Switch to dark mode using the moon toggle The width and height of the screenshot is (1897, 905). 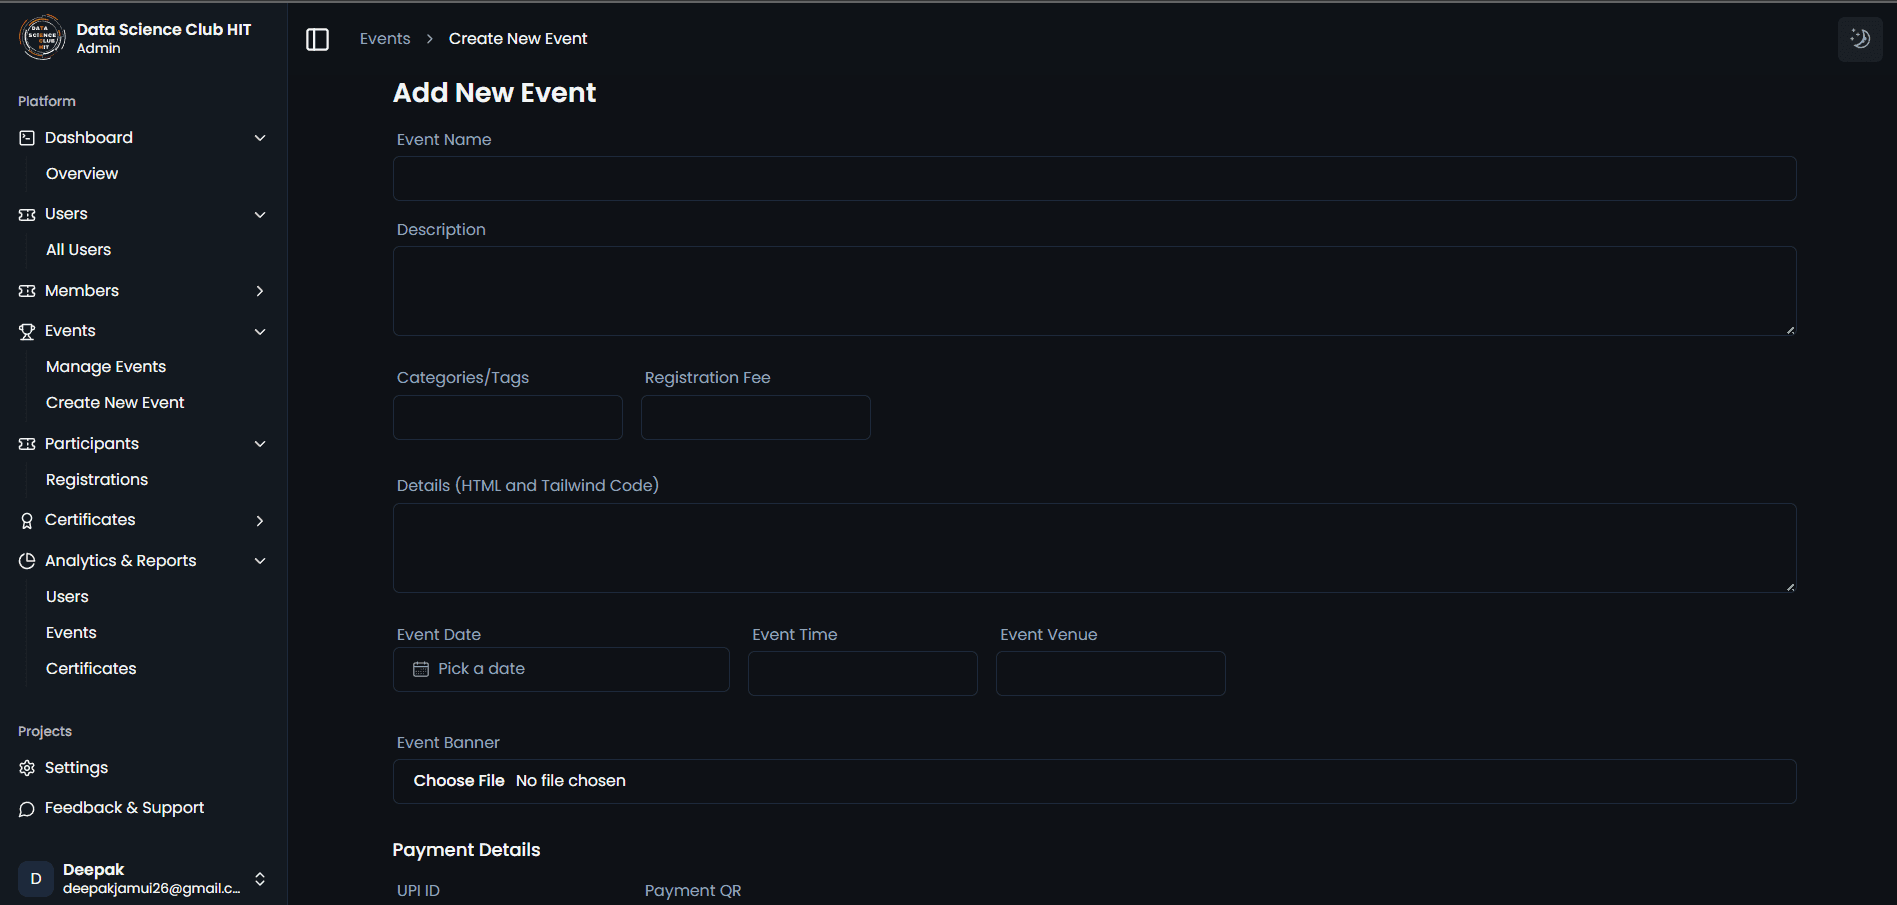(x=1859, y=38)
